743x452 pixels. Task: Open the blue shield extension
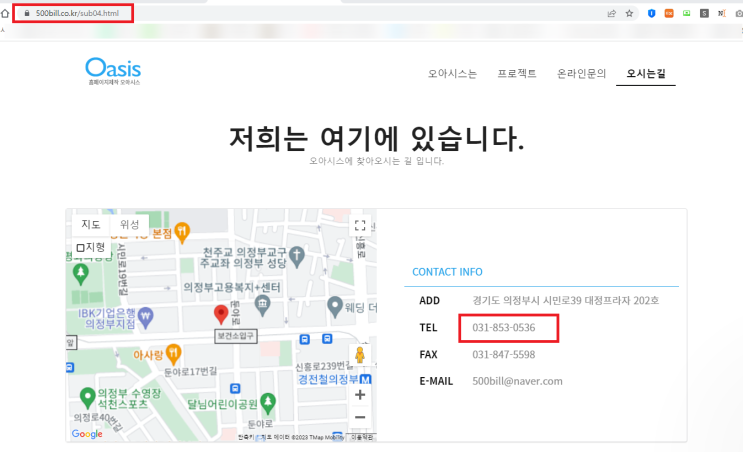coord(652,13)
